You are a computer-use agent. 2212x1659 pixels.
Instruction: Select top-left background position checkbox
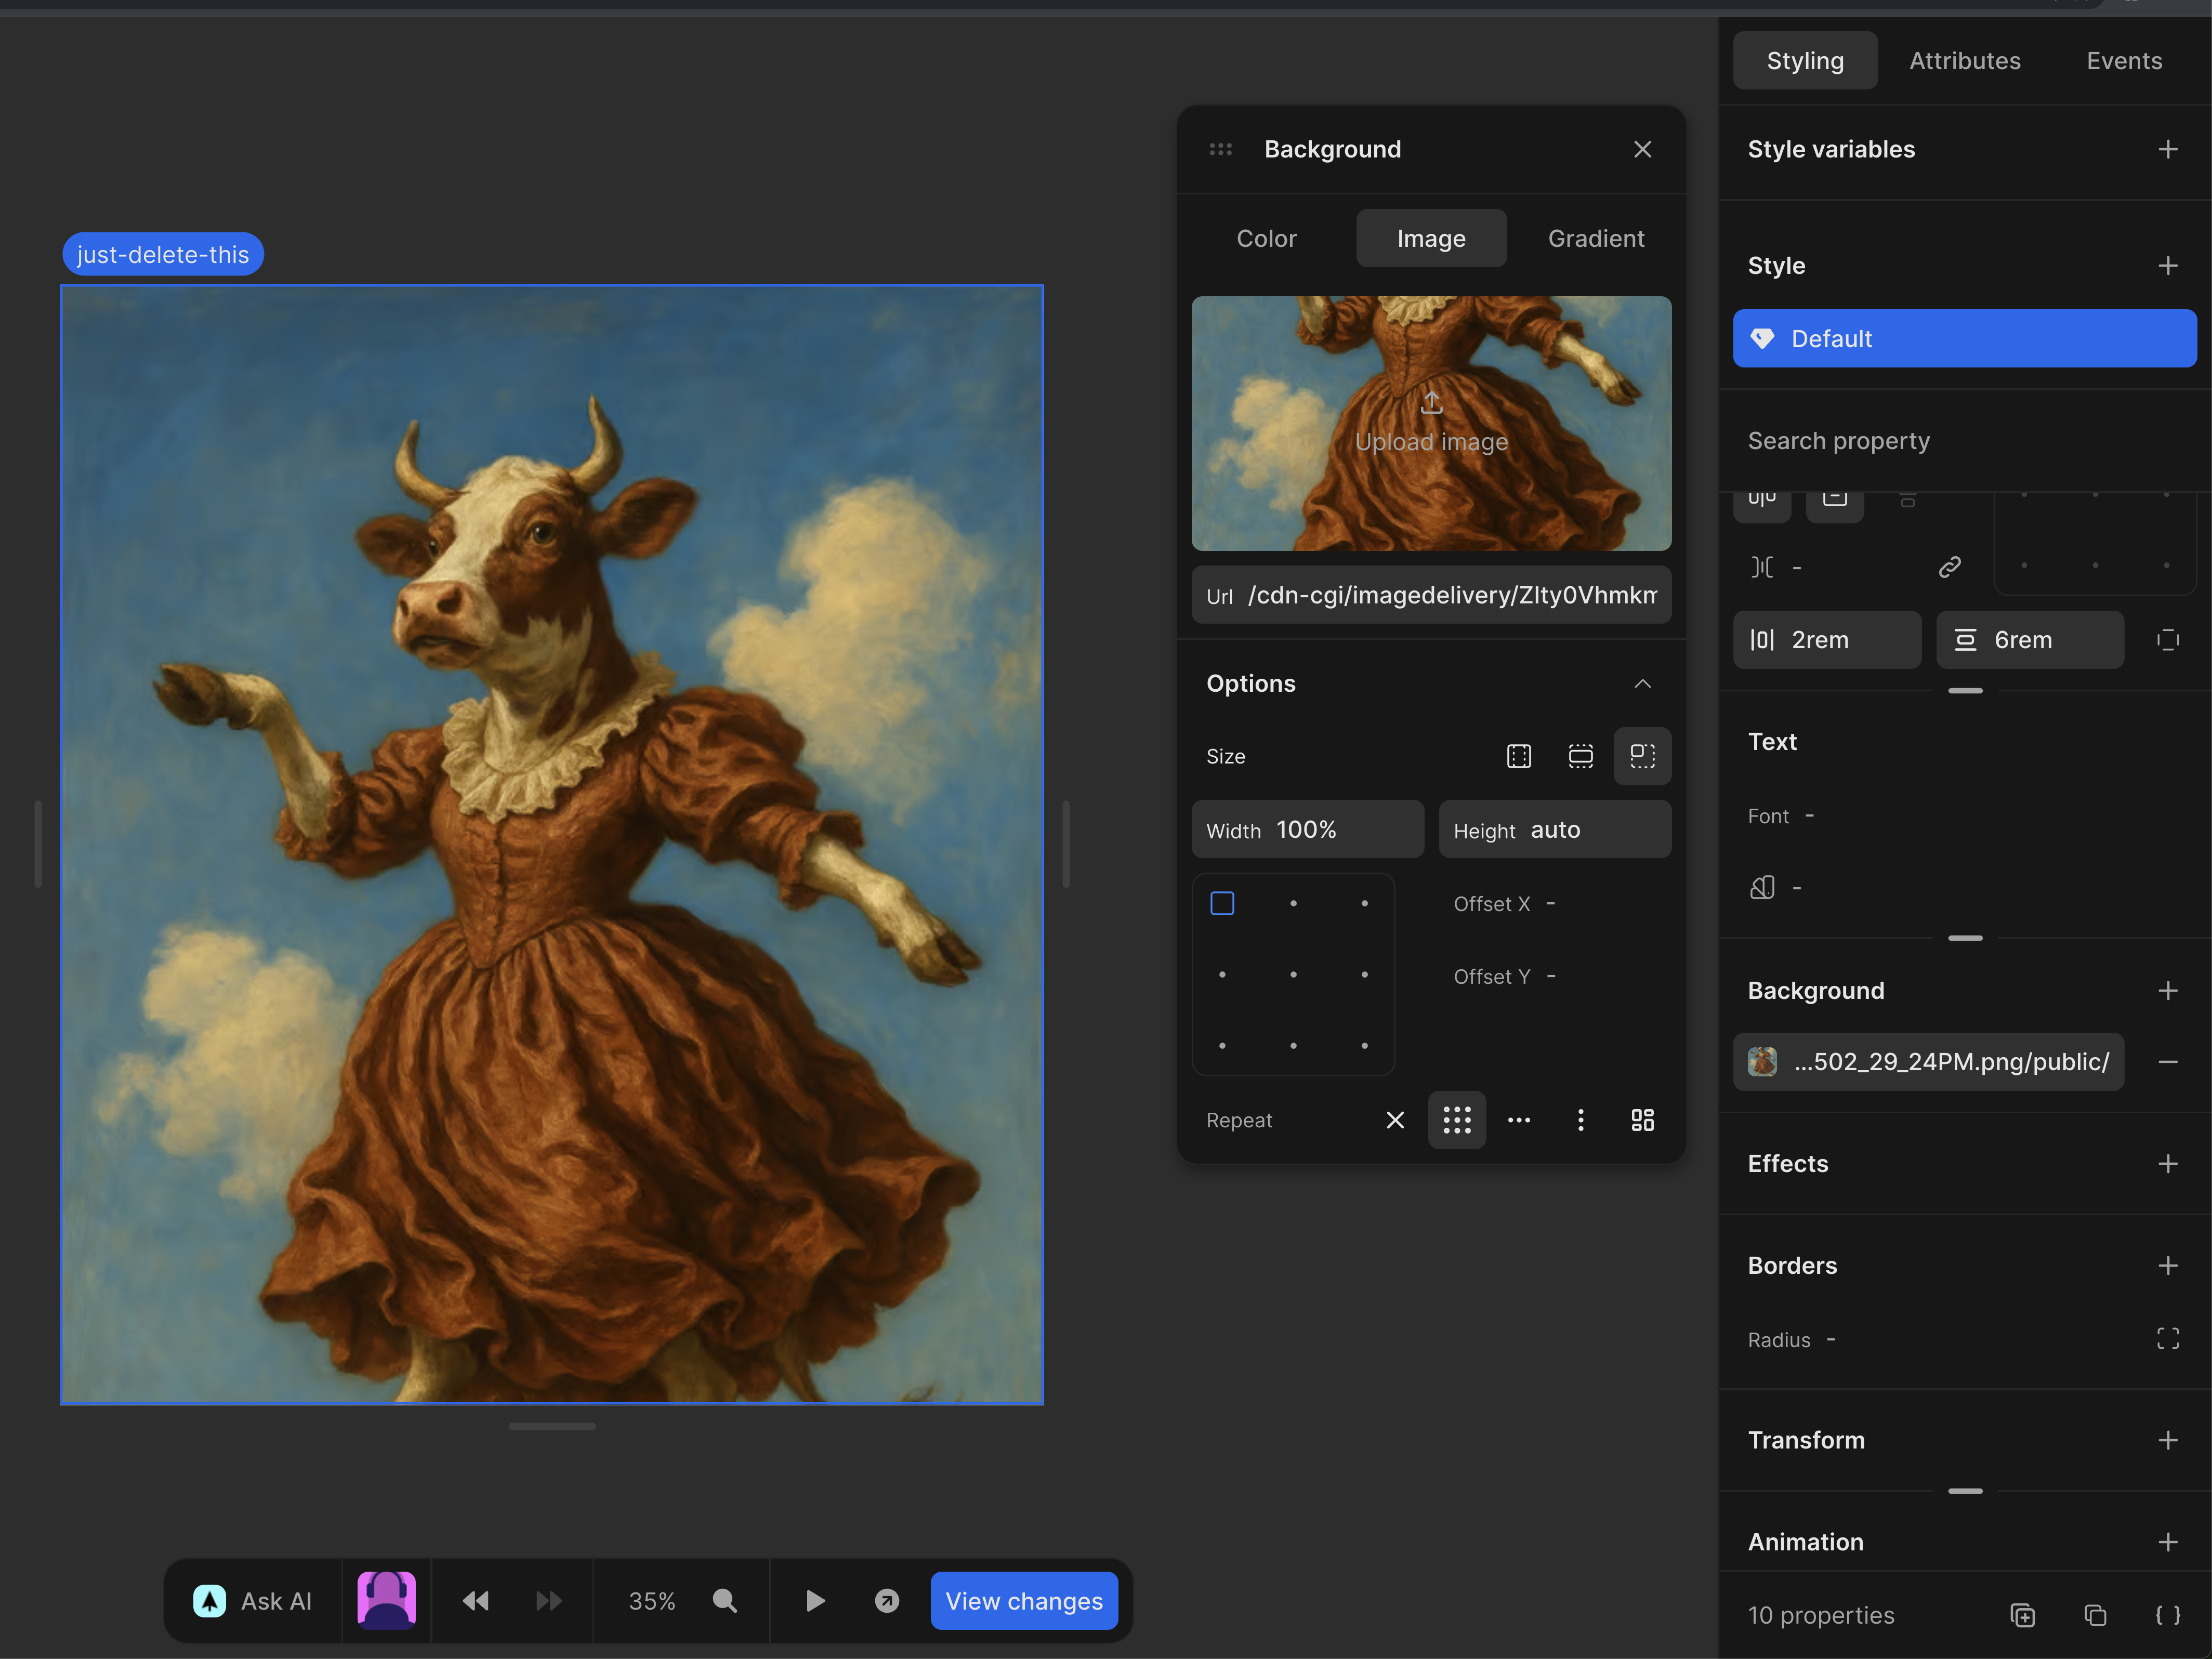[1222, 904]
